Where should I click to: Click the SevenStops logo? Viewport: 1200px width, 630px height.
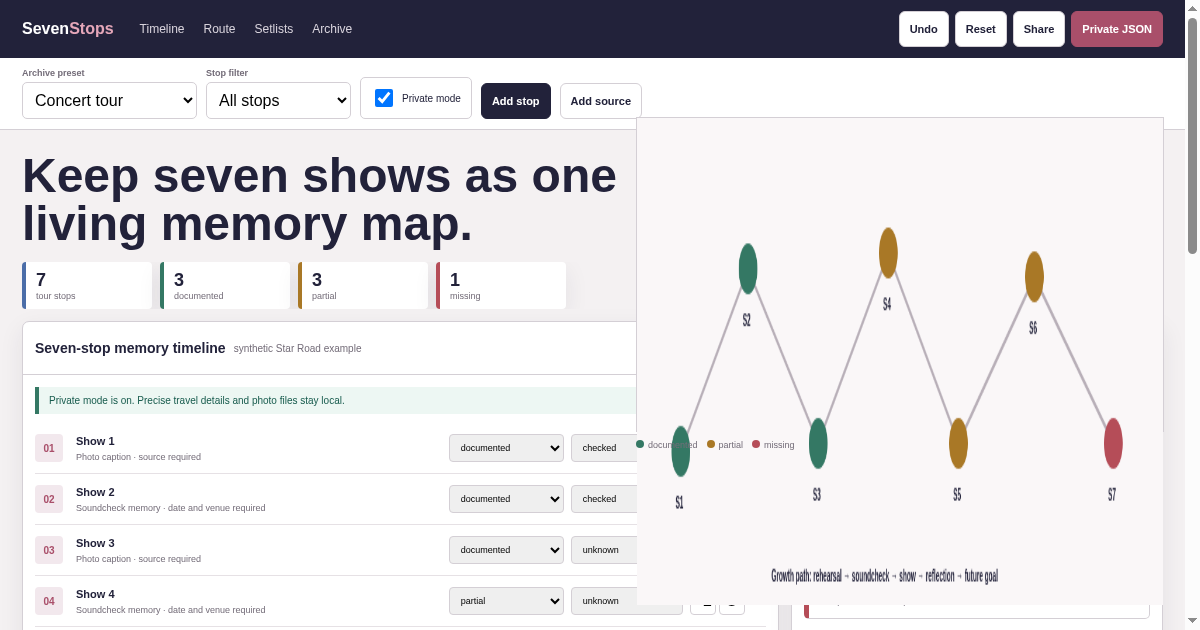[68, 29]
